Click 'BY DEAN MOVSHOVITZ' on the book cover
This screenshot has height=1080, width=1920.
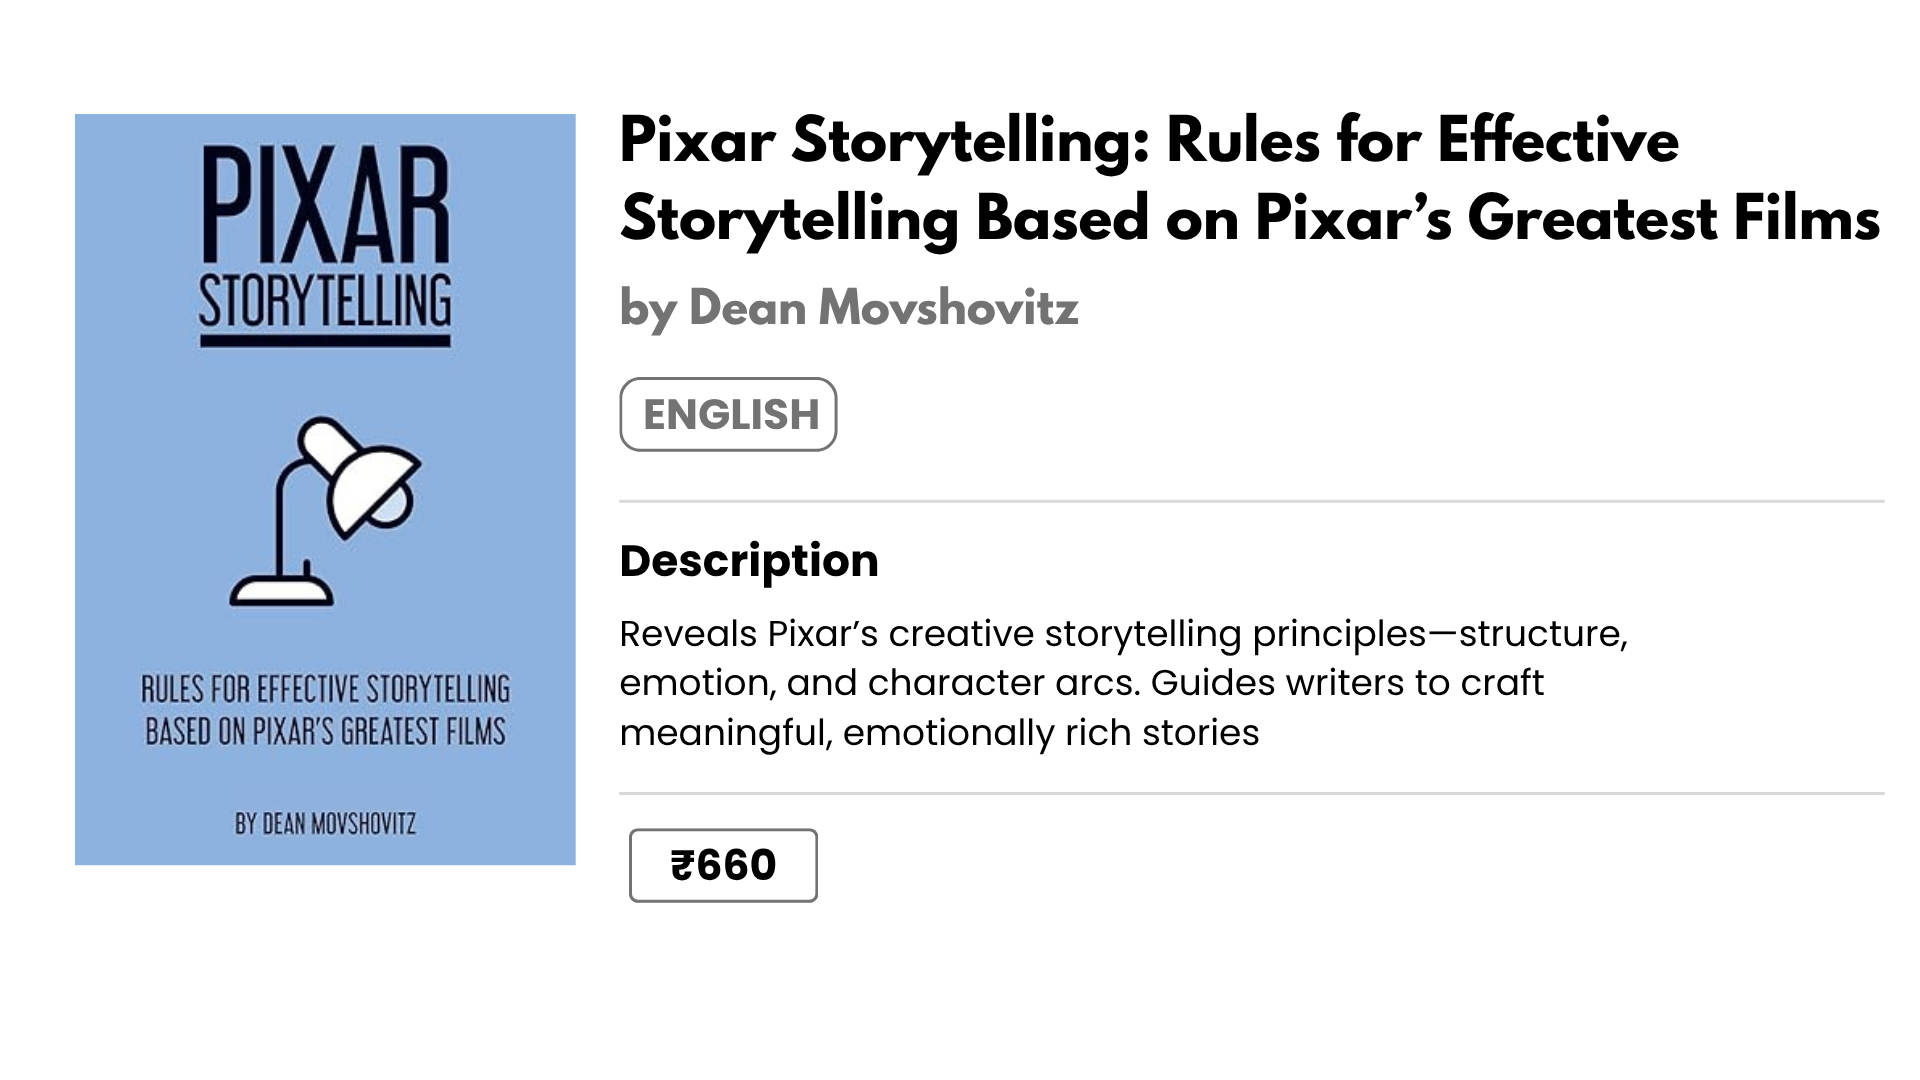(x=325, y=824)
